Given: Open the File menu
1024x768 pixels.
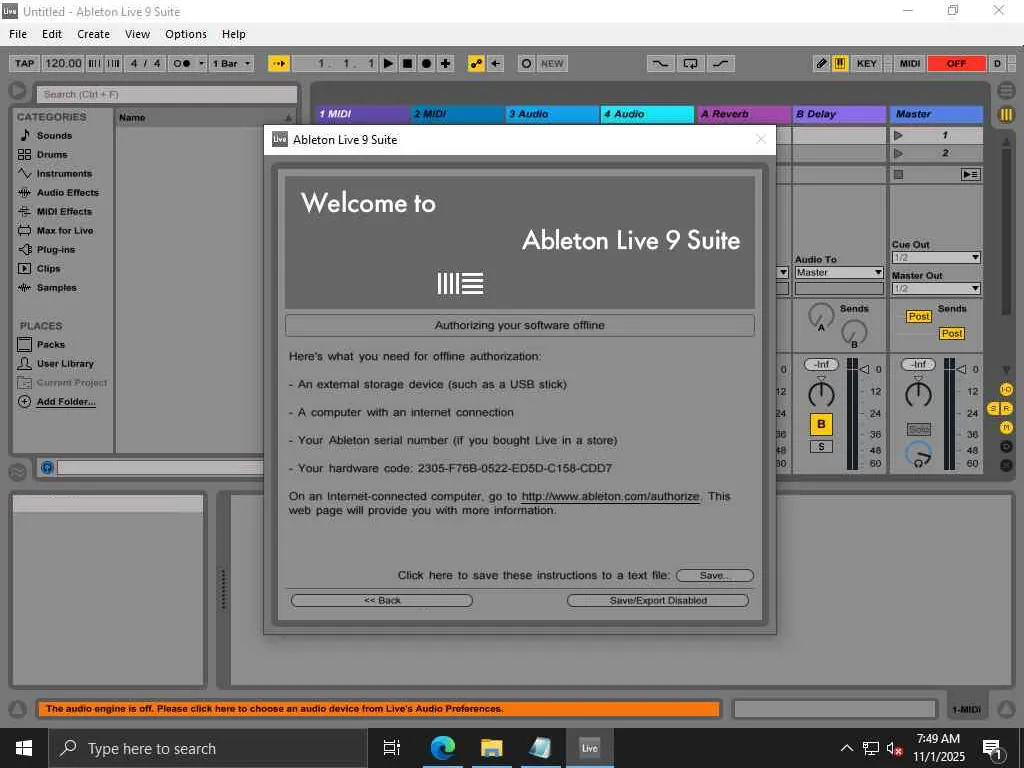Looking at the screenshot, I should pos(18,34).
